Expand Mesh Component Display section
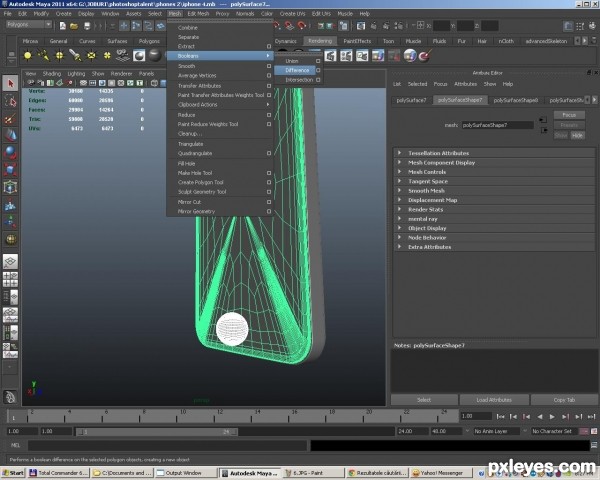This screenshot has height=480, width=600. point(399,162)
